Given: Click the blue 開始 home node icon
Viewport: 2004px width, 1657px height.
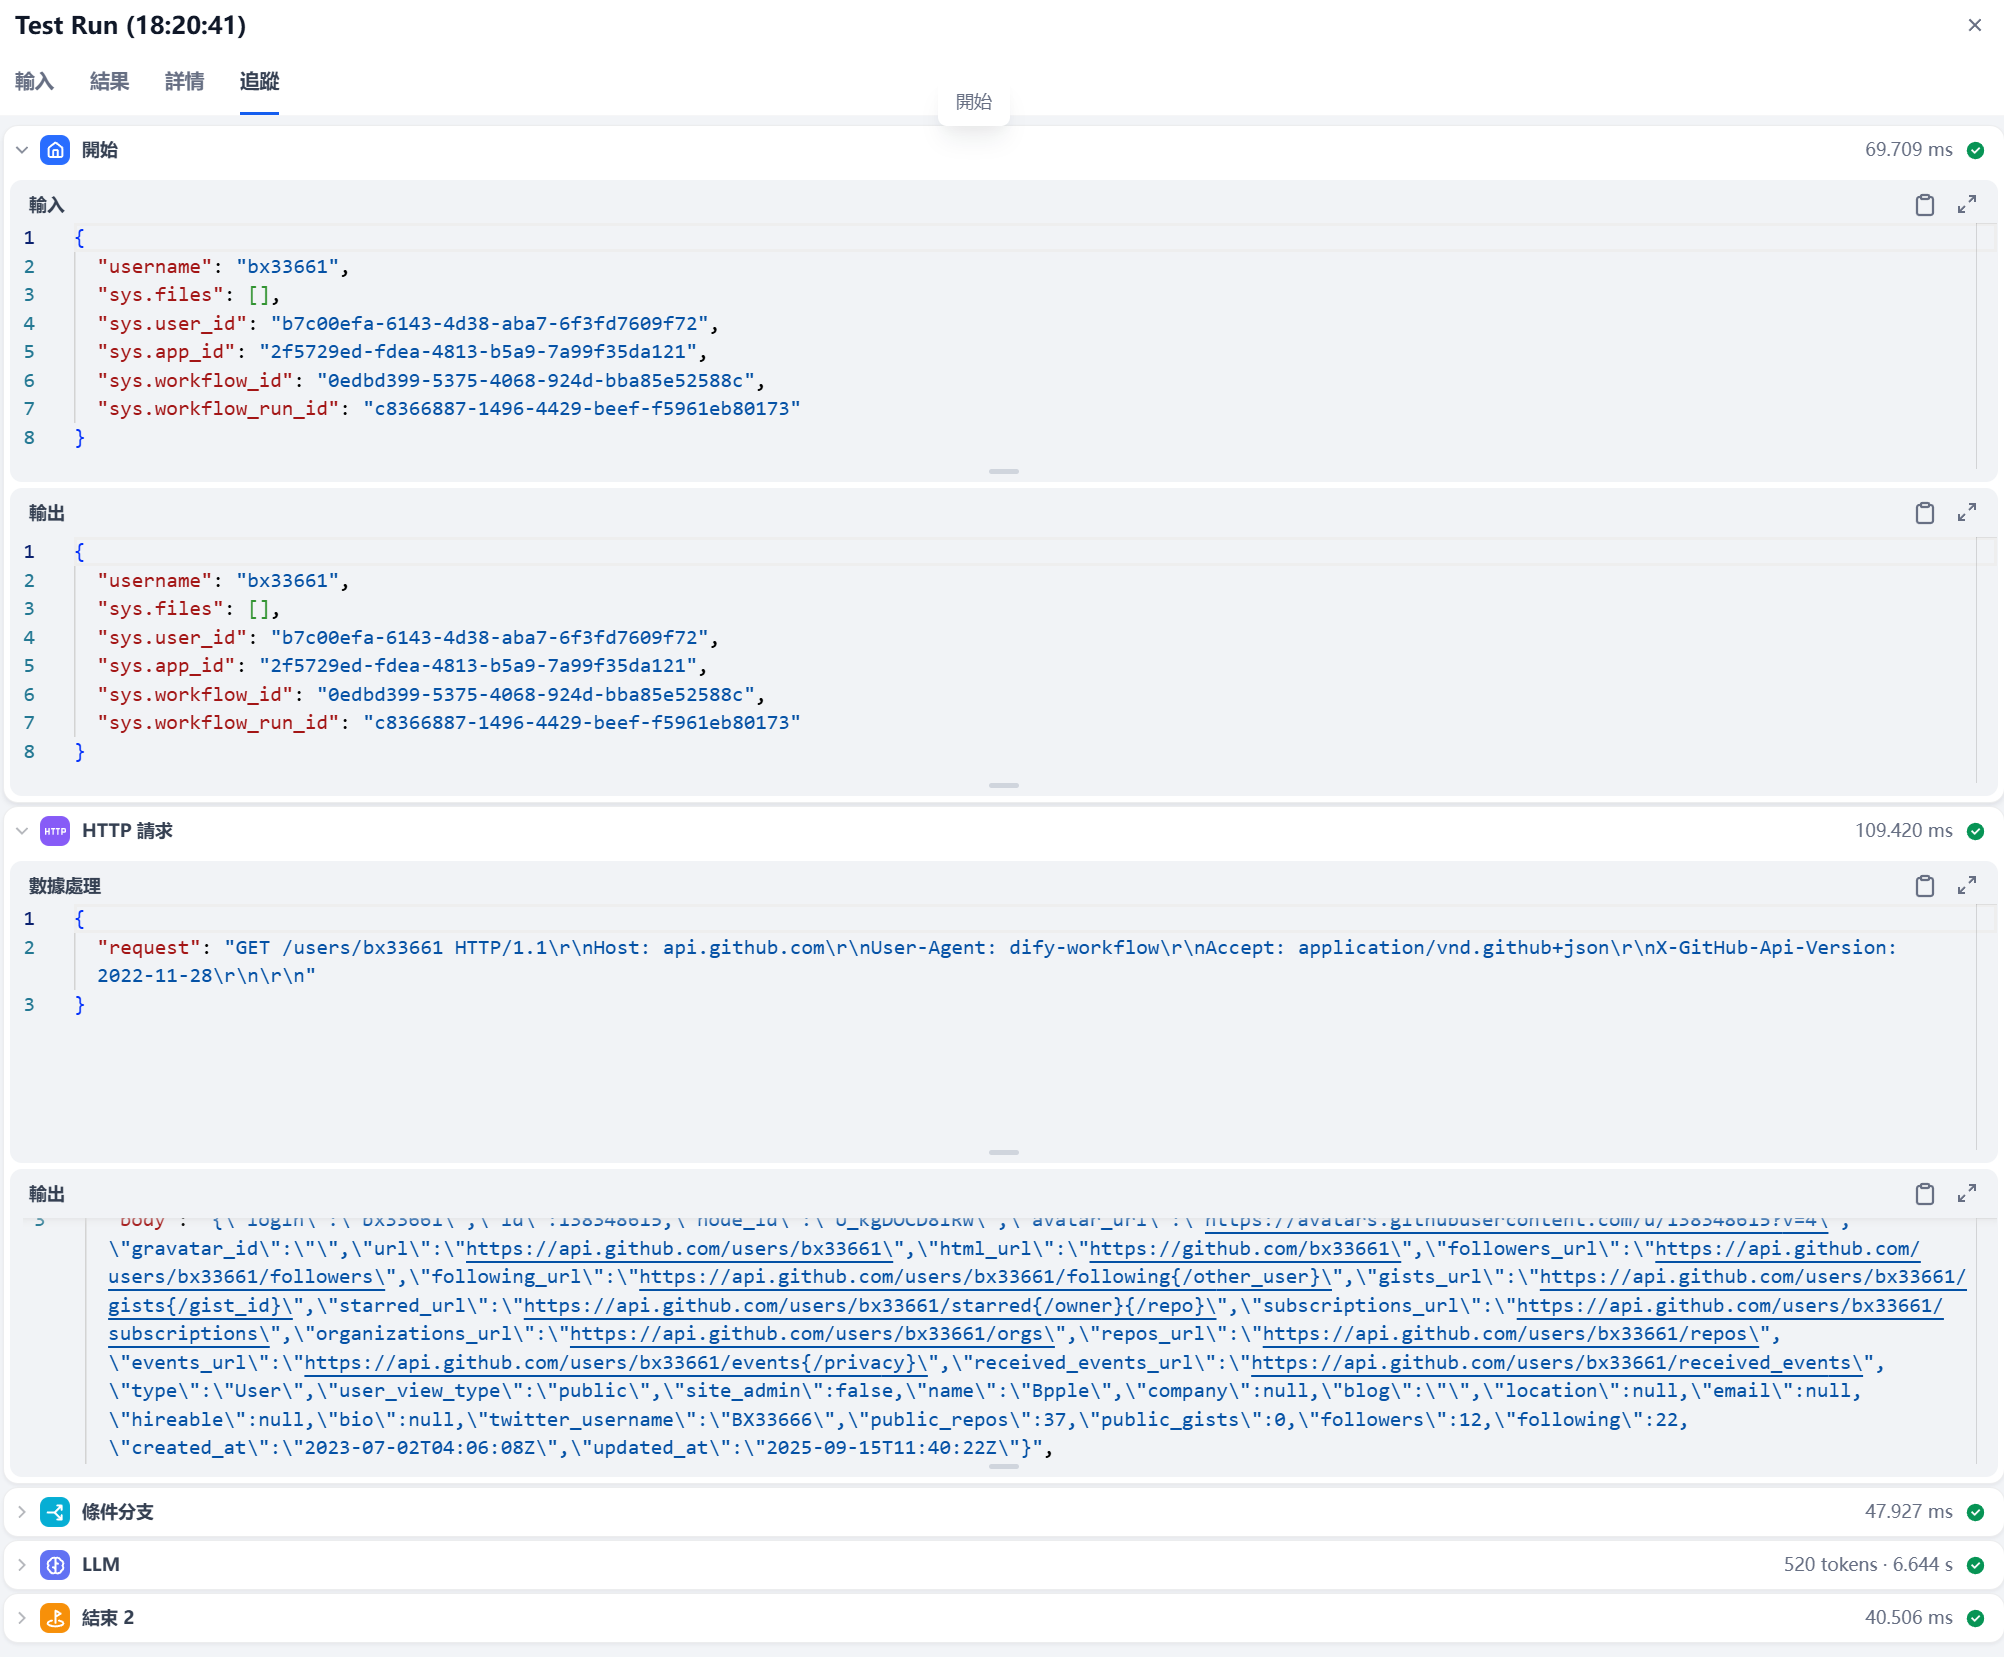Looking at the screenshot, I should pyautogui.click(x=55, y=150).
